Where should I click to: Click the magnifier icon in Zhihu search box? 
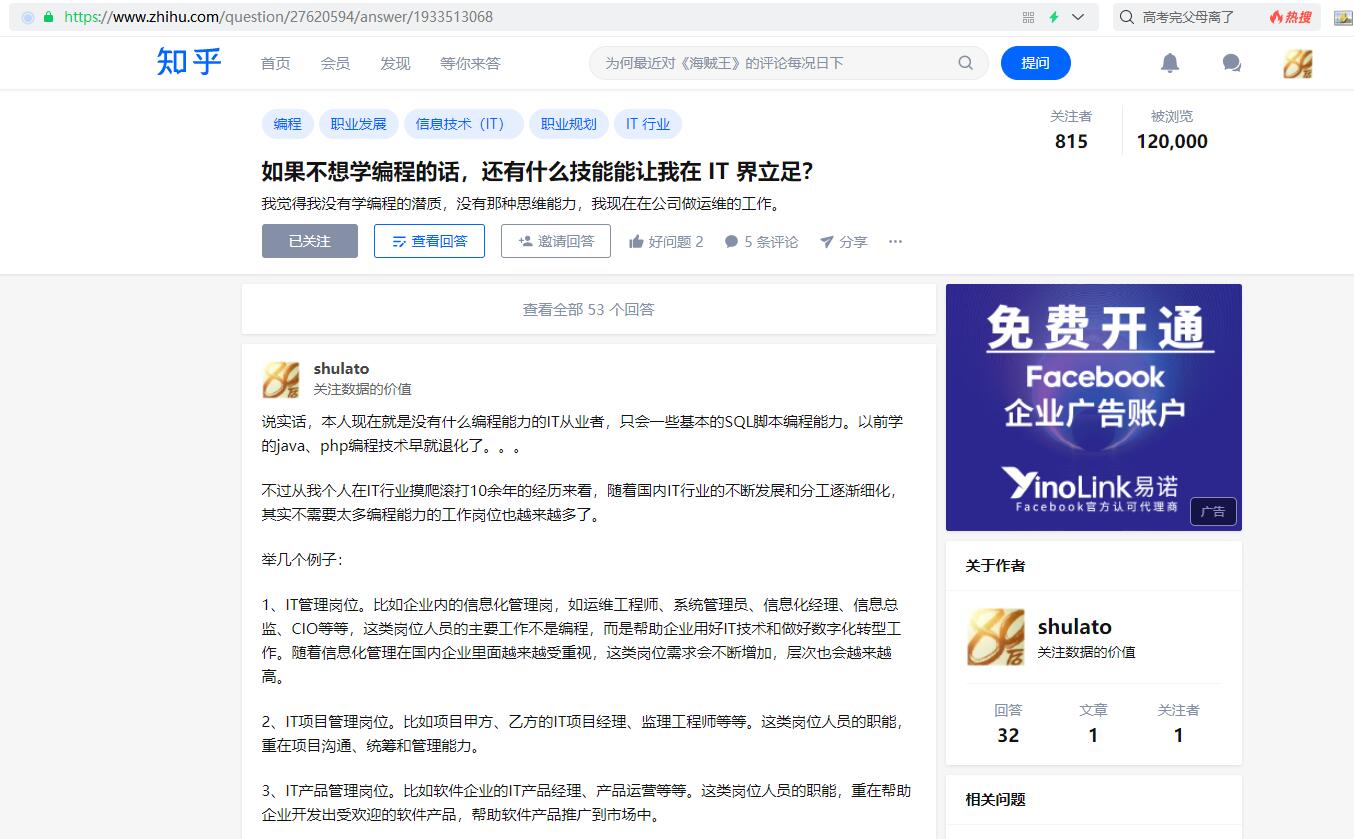tap(965, 63)
